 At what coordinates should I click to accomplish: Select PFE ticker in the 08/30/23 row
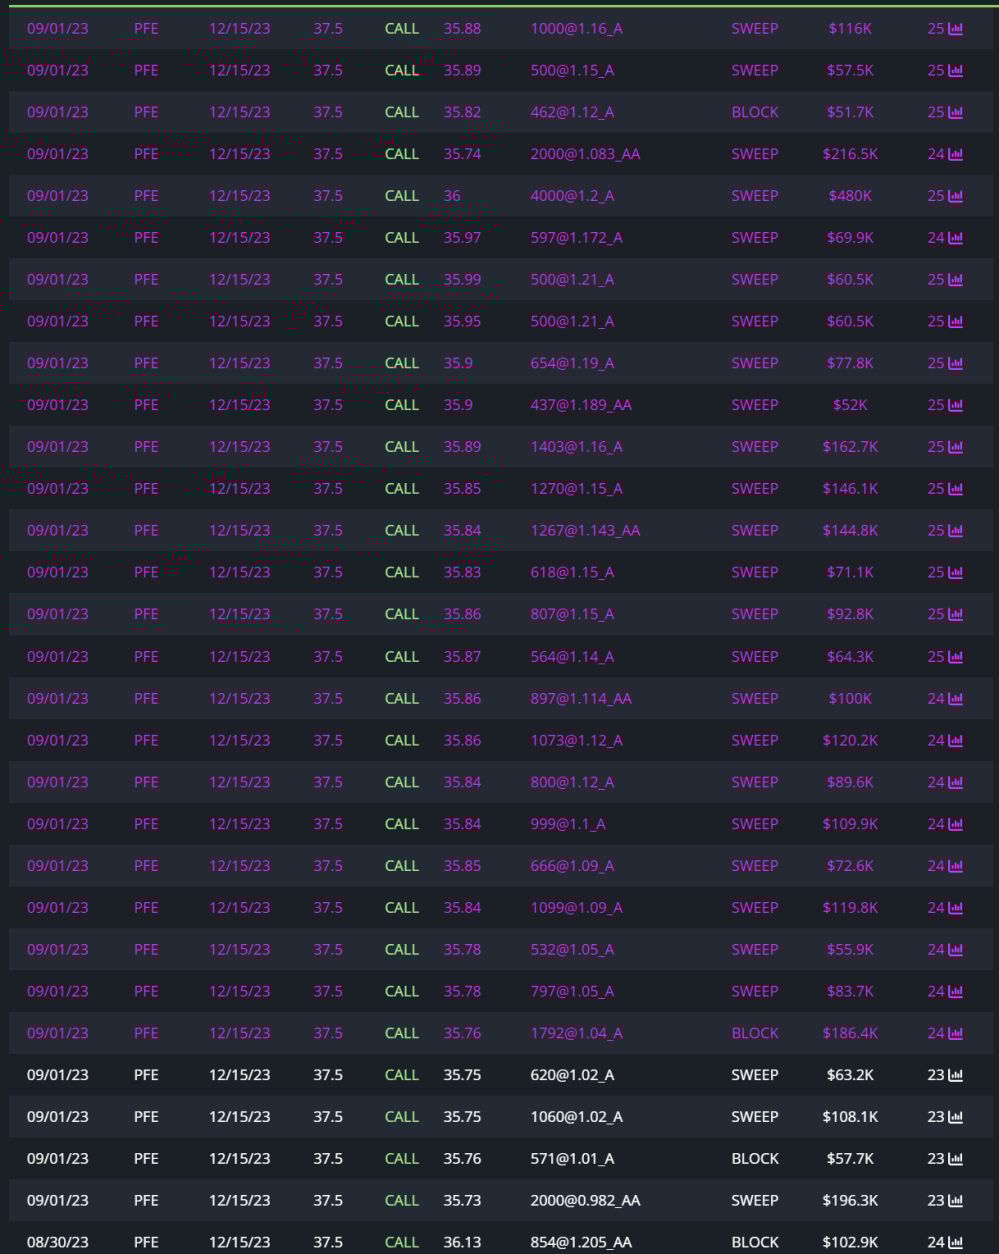[x=146, y=1242]
